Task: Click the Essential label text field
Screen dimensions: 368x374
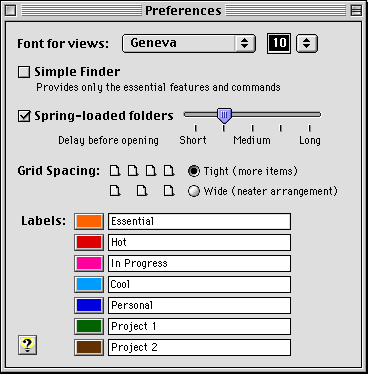Action: click(199, 222)
